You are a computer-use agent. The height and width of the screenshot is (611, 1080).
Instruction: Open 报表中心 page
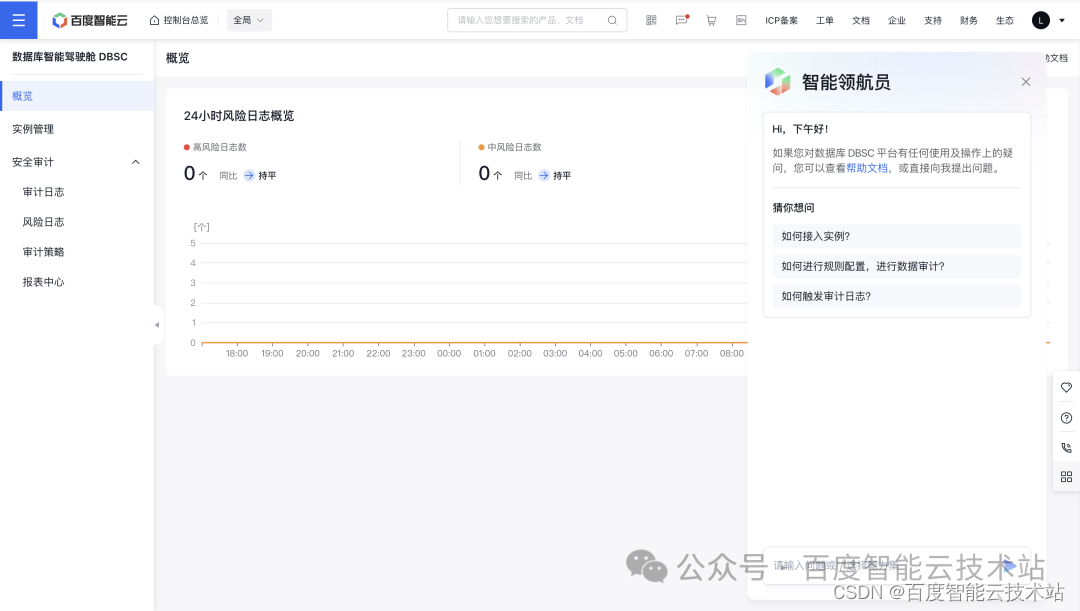[x=43, y=282]
